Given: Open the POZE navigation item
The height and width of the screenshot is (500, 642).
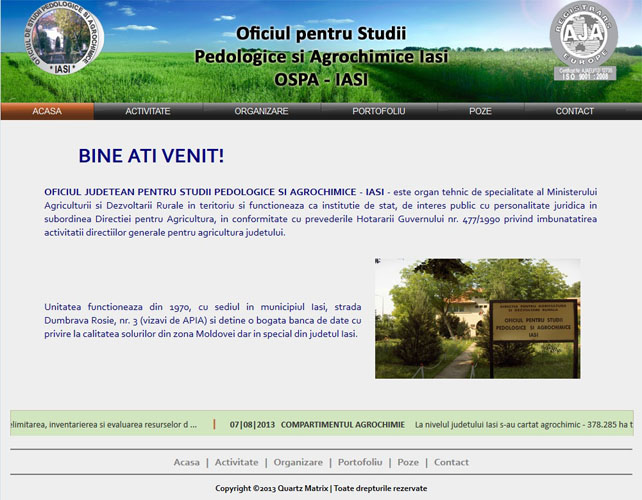Looking at the screenshot, I should 480,111.
